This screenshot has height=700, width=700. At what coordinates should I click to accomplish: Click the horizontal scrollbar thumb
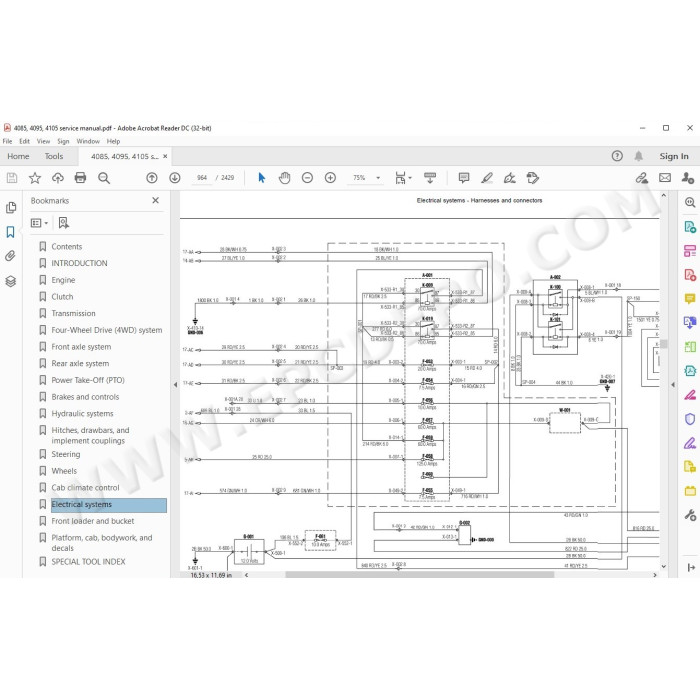coord(420,575)
